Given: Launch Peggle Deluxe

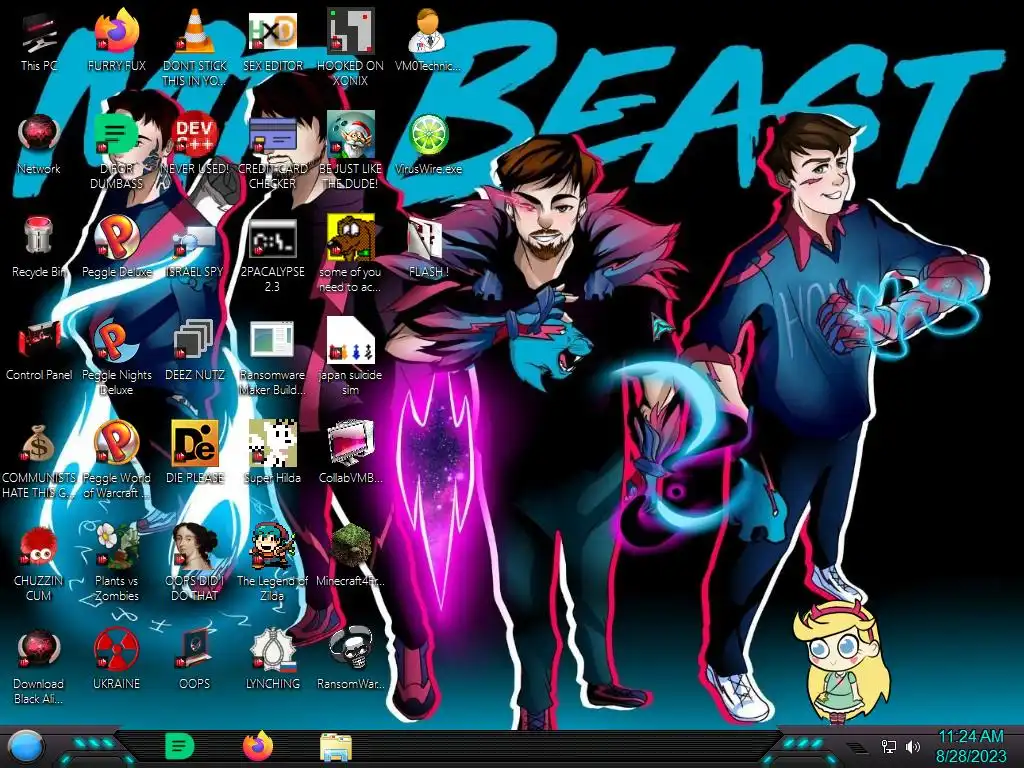Looking at the screenshot, I should [x=117, y=238].
